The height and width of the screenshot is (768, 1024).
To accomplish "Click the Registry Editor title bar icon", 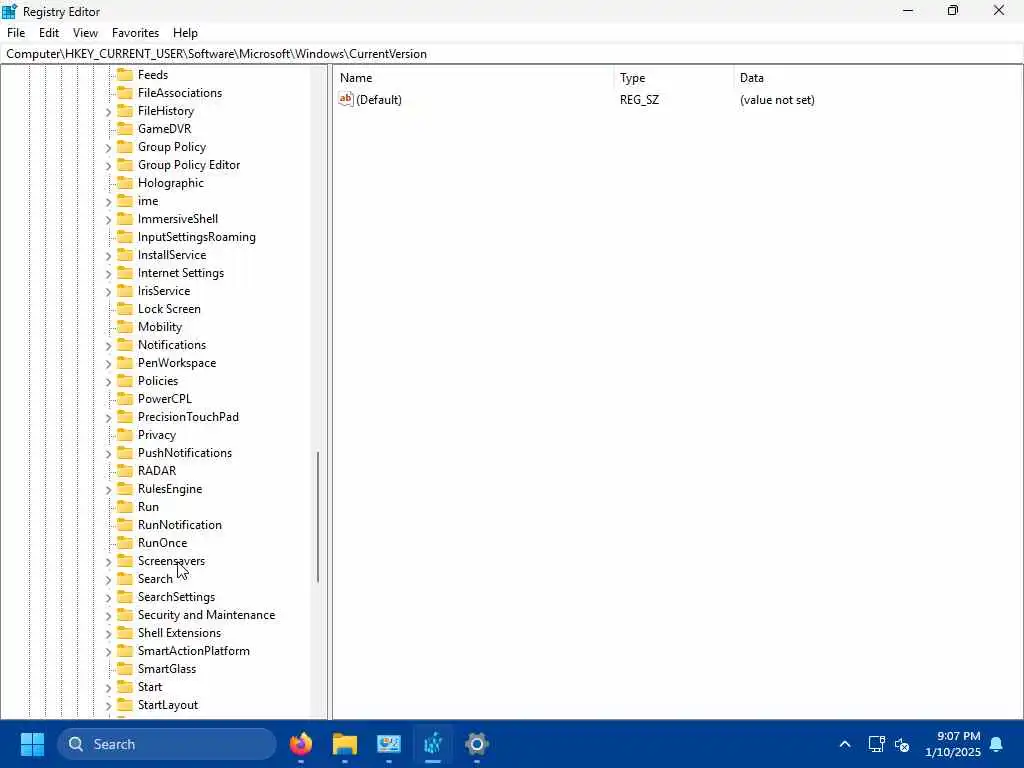I will (x=9, y=11).
